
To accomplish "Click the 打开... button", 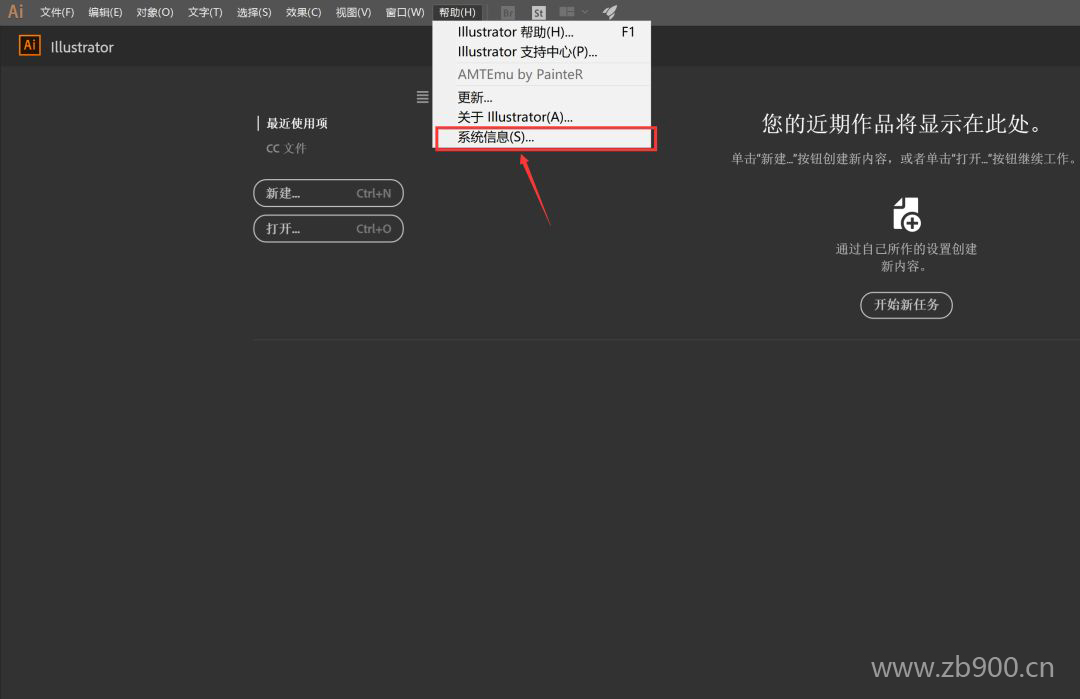I will point(329,229).
